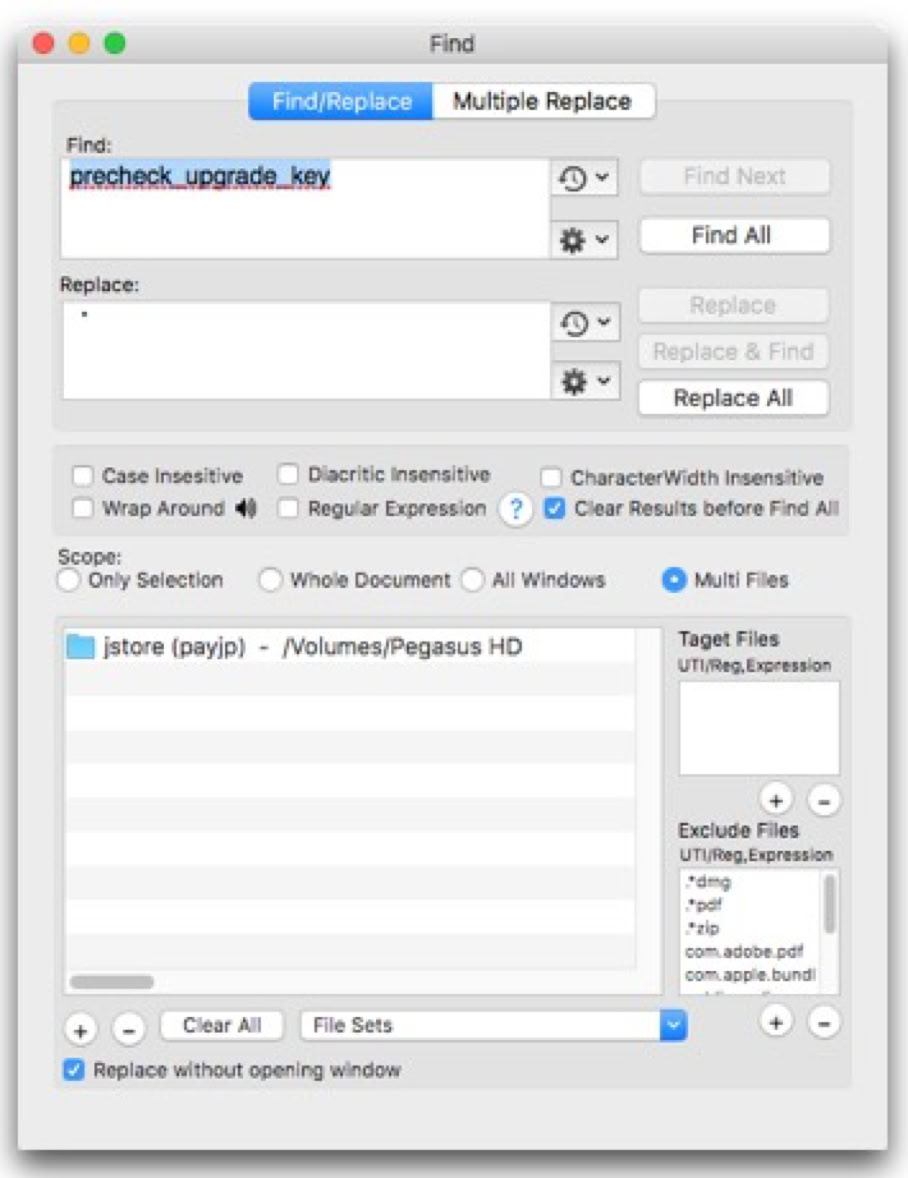Click the Wrap Around speaker icon
This screenshot has height=1178, width=908.
246,509
